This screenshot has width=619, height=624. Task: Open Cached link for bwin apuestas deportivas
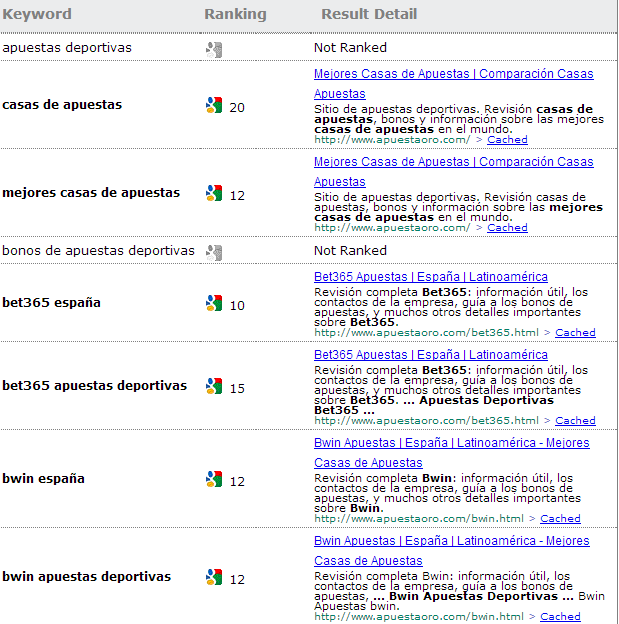click(560, 616)
